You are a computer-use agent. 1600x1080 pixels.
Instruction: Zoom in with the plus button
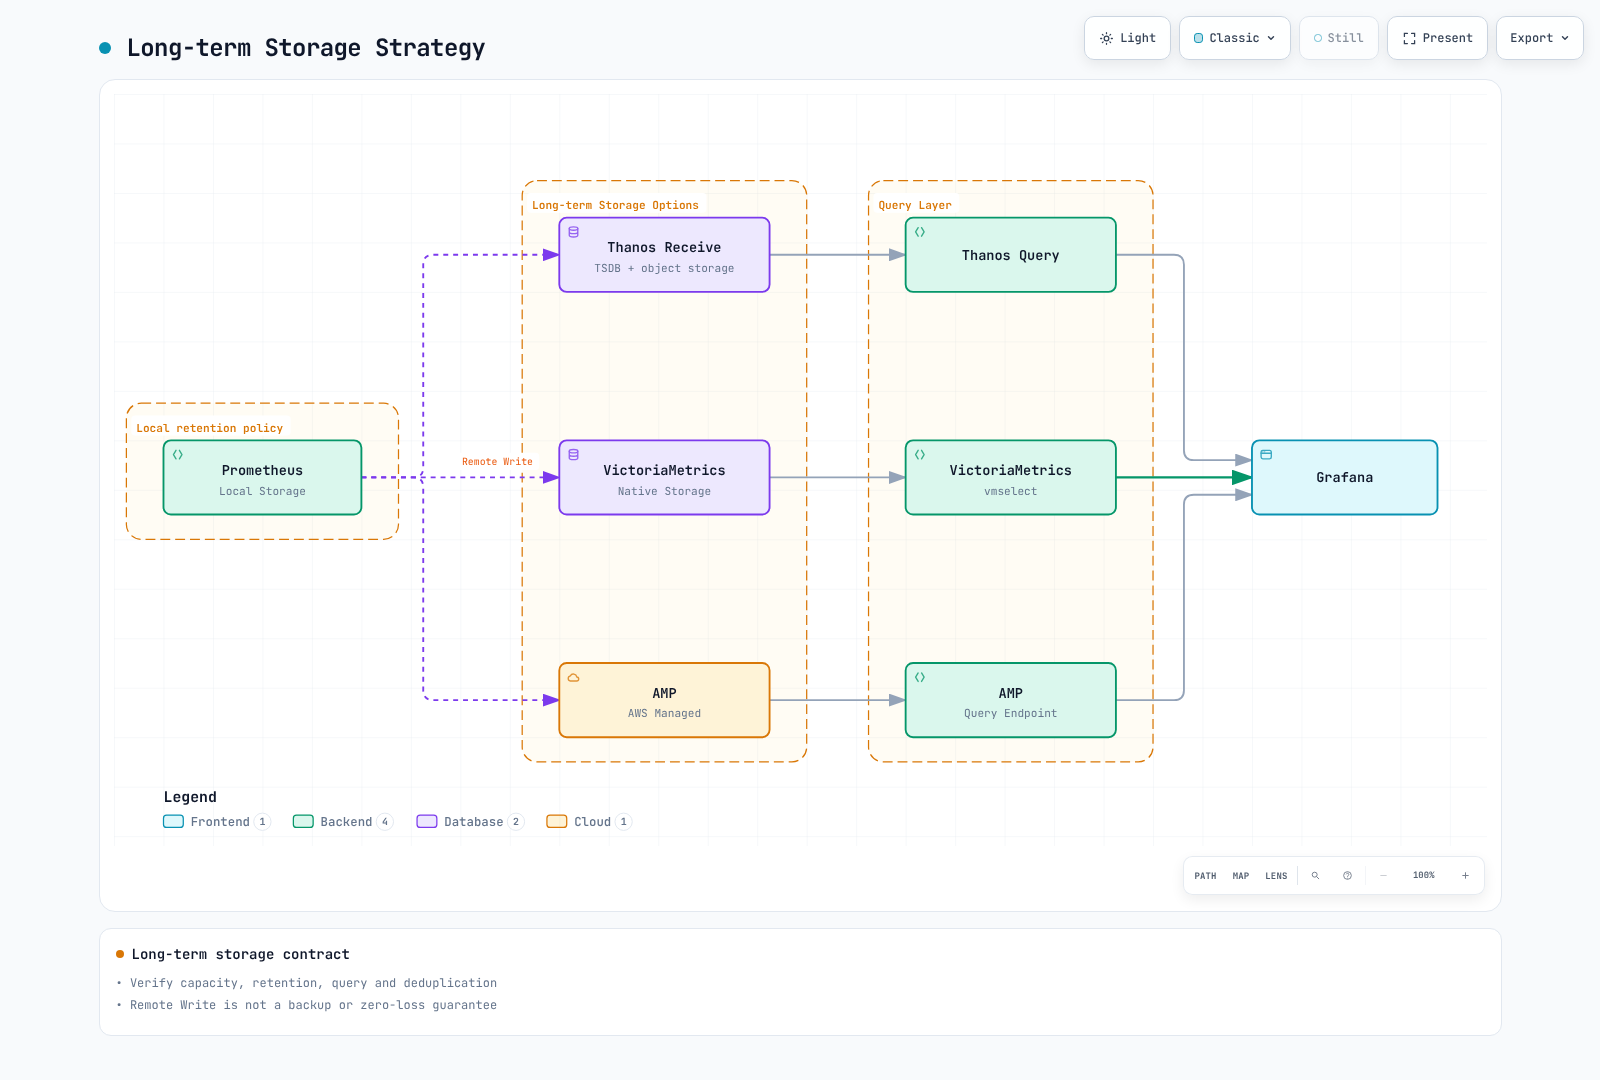tap(1465, 876)
